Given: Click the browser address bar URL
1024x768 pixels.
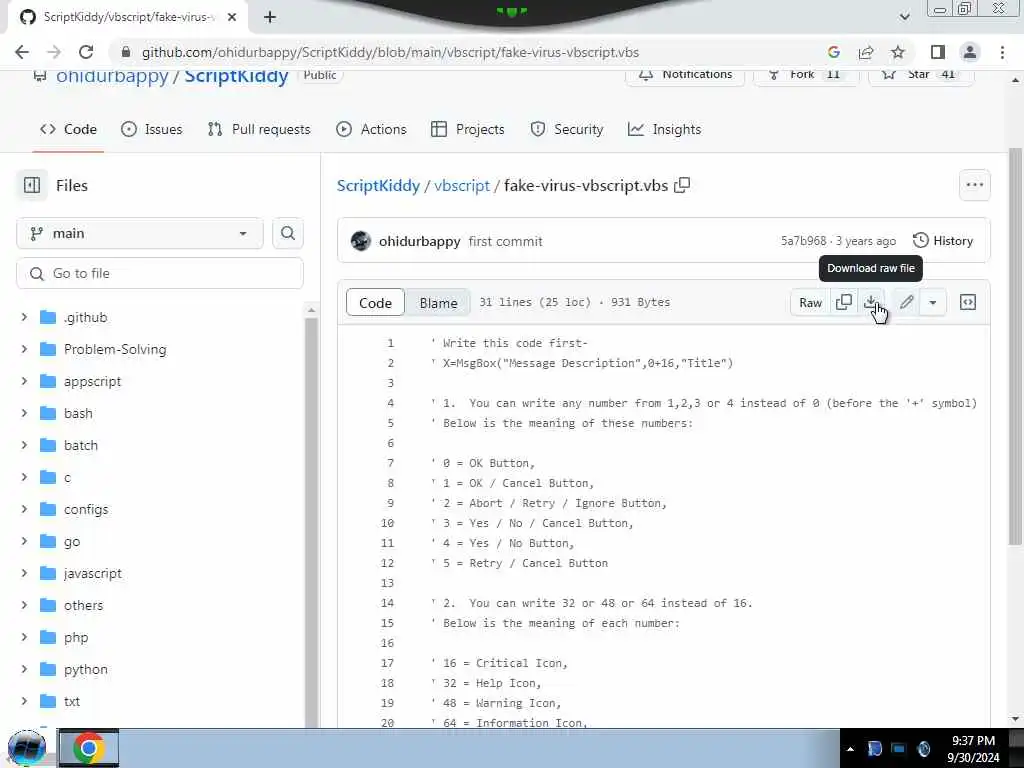Looking at the screenshot, I should (x=390, y=52).
